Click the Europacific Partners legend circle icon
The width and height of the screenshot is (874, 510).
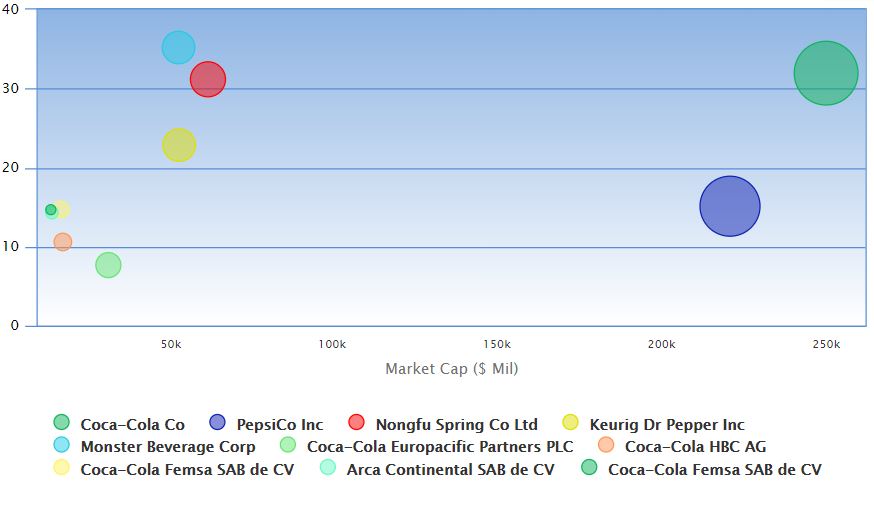coord(288,446)
